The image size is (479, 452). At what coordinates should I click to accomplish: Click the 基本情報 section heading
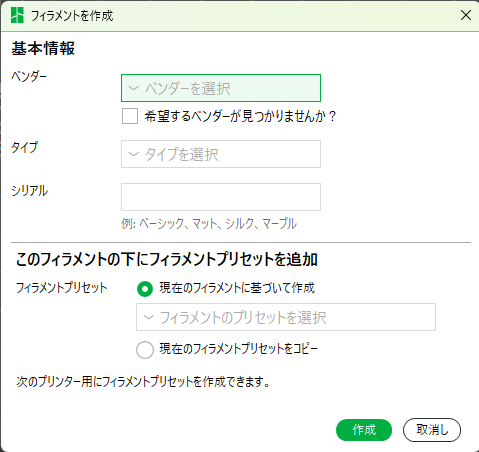43,48
